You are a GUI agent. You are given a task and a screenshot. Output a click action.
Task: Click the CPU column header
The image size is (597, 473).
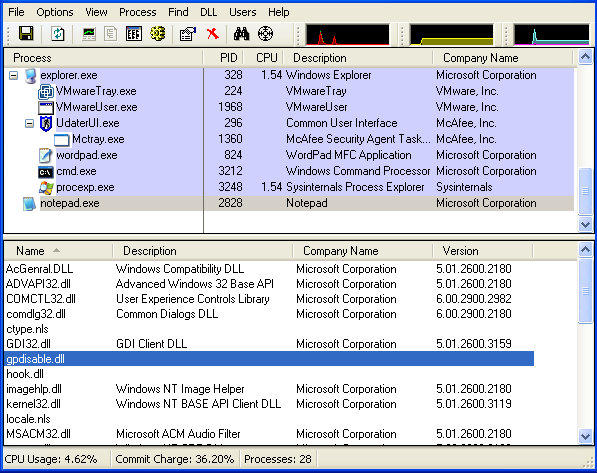[x=266, y=58]
